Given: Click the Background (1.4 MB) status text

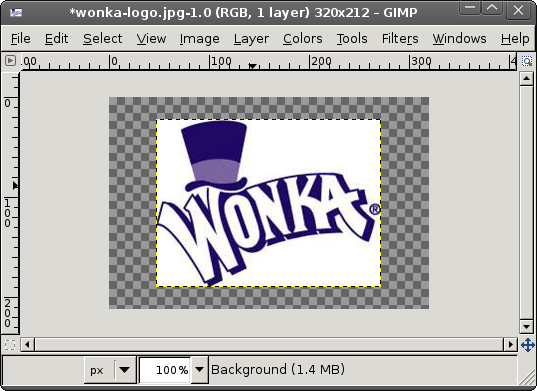Looking at the screenshot, I should (278, 370).
